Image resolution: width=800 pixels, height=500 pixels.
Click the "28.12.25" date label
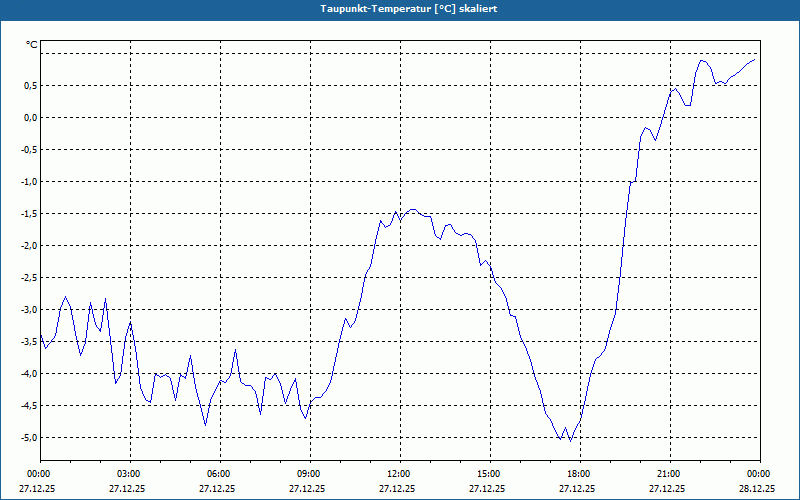pyautogui.click(x=758, y=489)
